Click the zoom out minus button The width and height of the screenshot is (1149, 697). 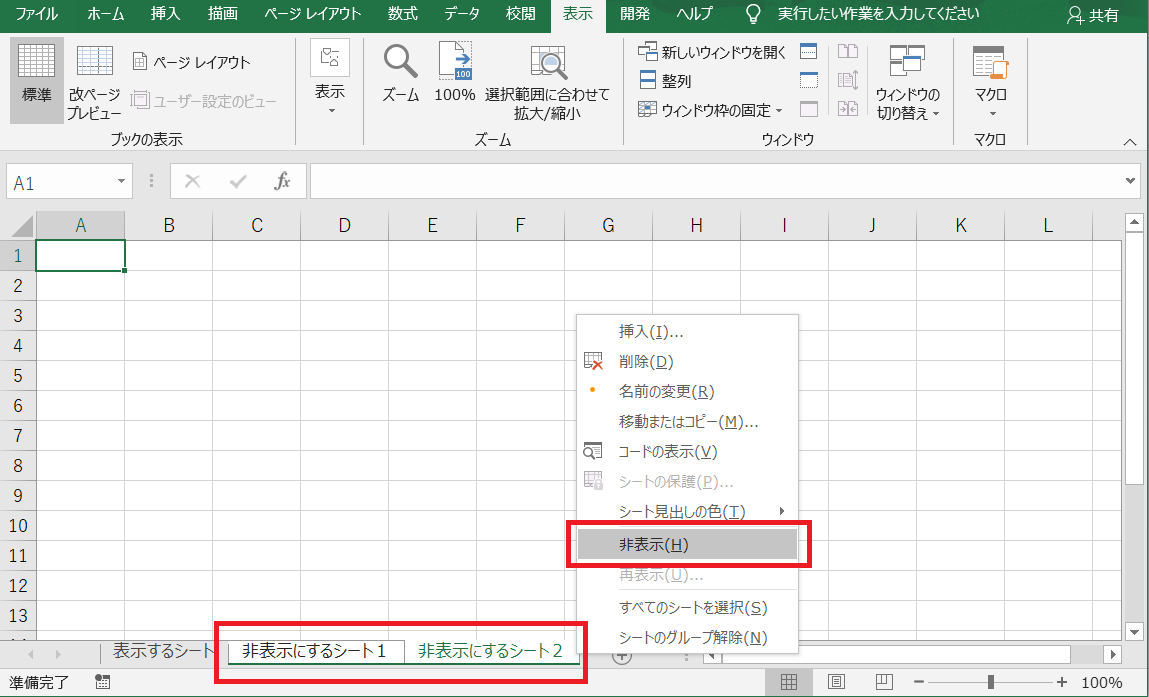pos(920,682)
